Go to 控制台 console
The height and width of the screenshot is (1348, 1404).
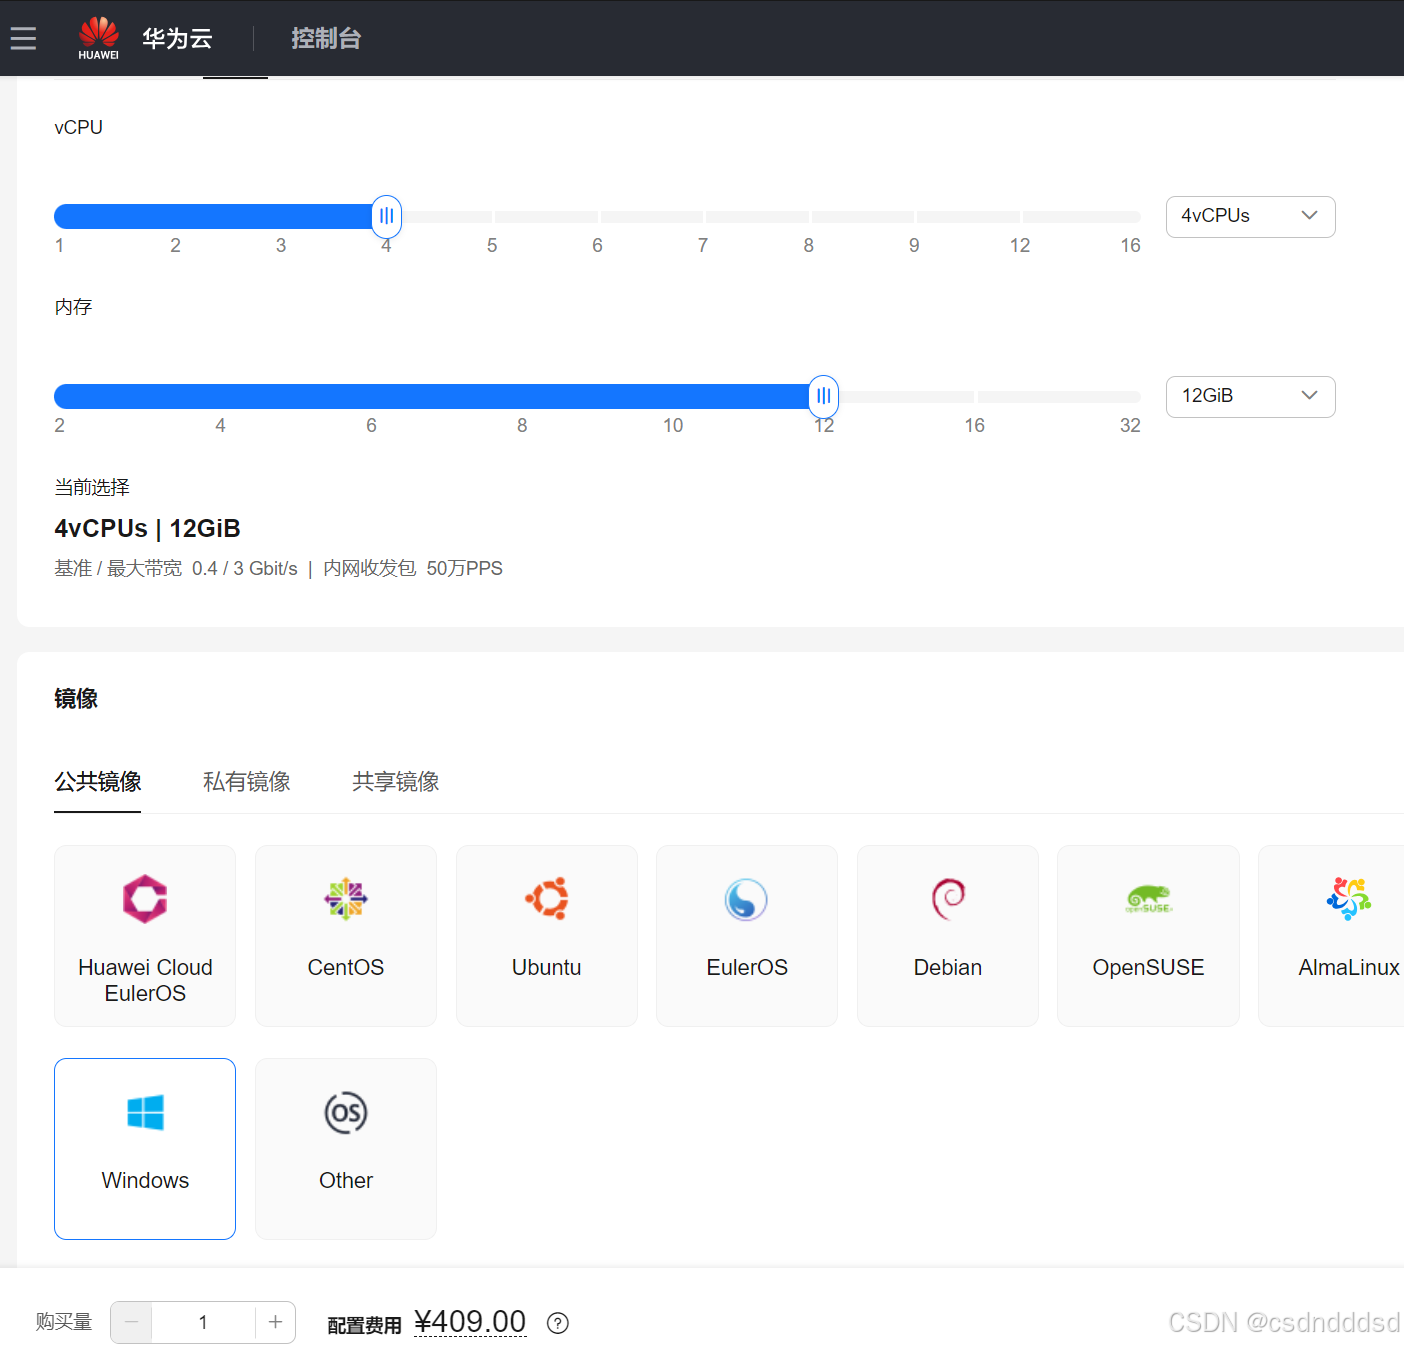(326, 38)
